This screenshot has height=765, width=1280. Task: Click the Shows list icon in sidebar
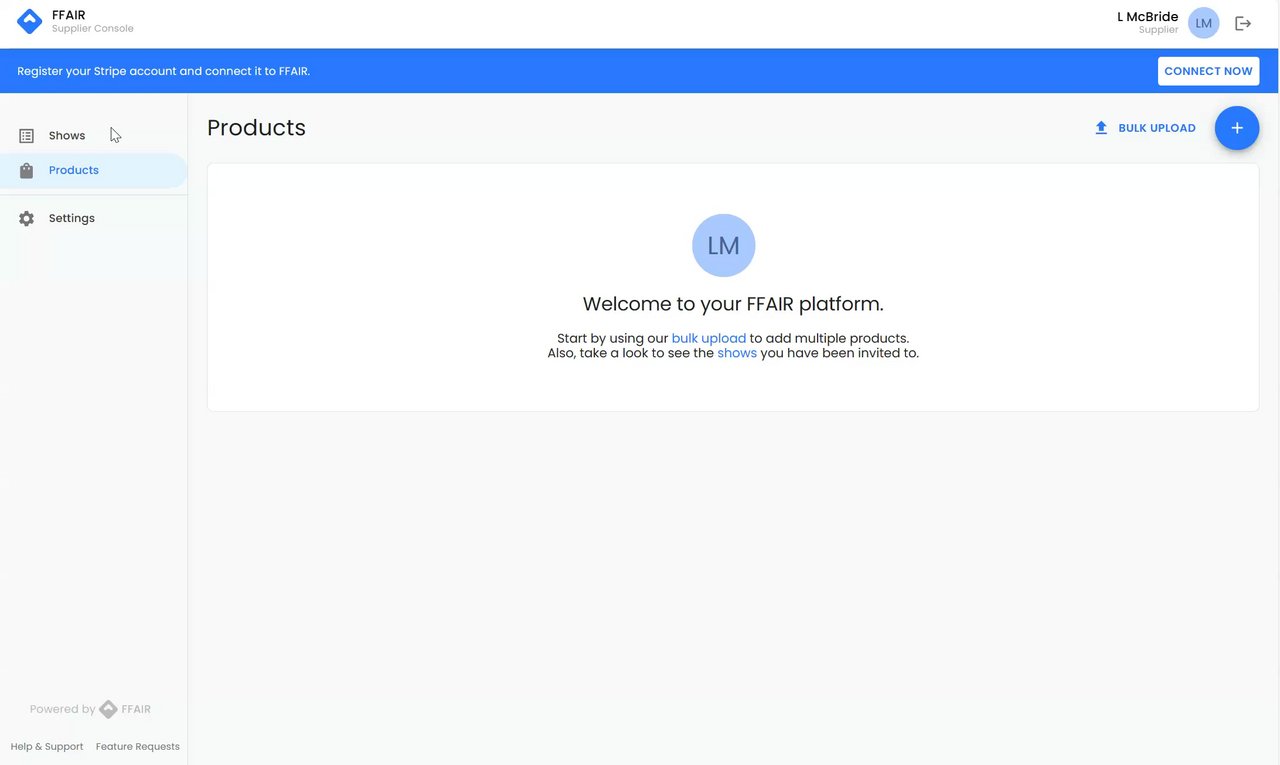pos(27,136)
